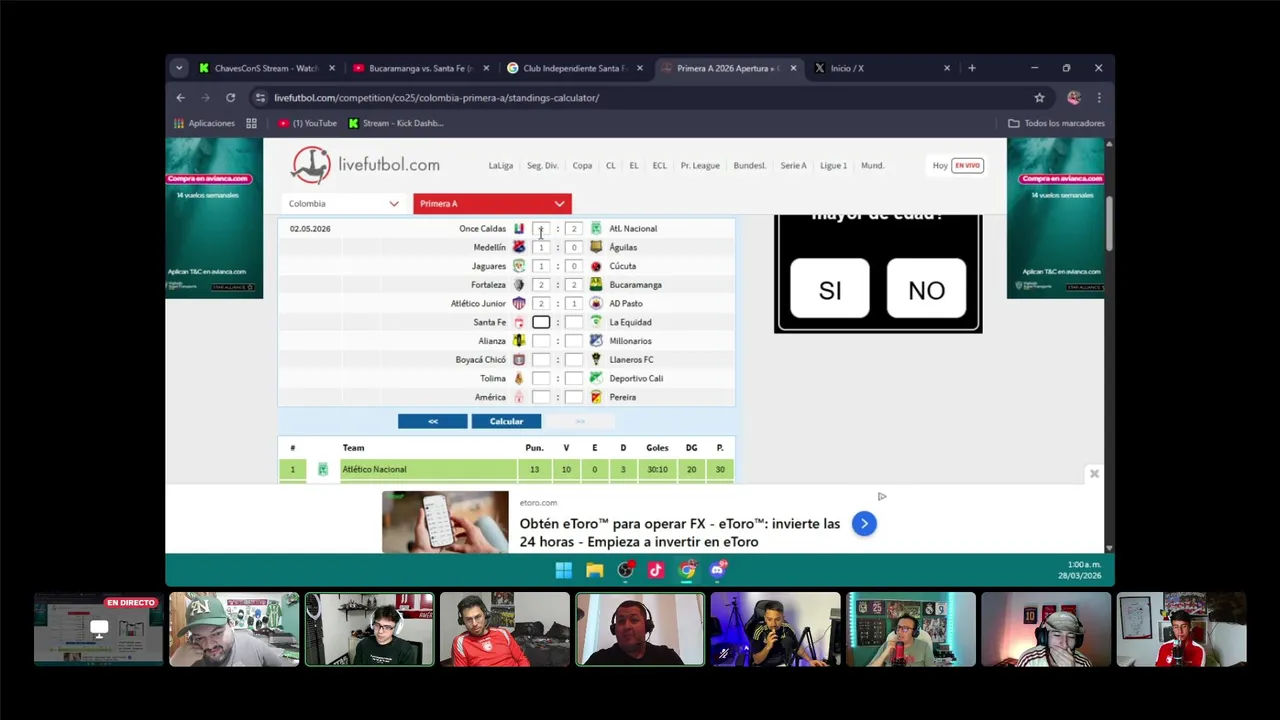Click the Millonarios team crest
The width and height of the screenshot is (1280, 720).
pyautogui.click(x=596, y=341)
